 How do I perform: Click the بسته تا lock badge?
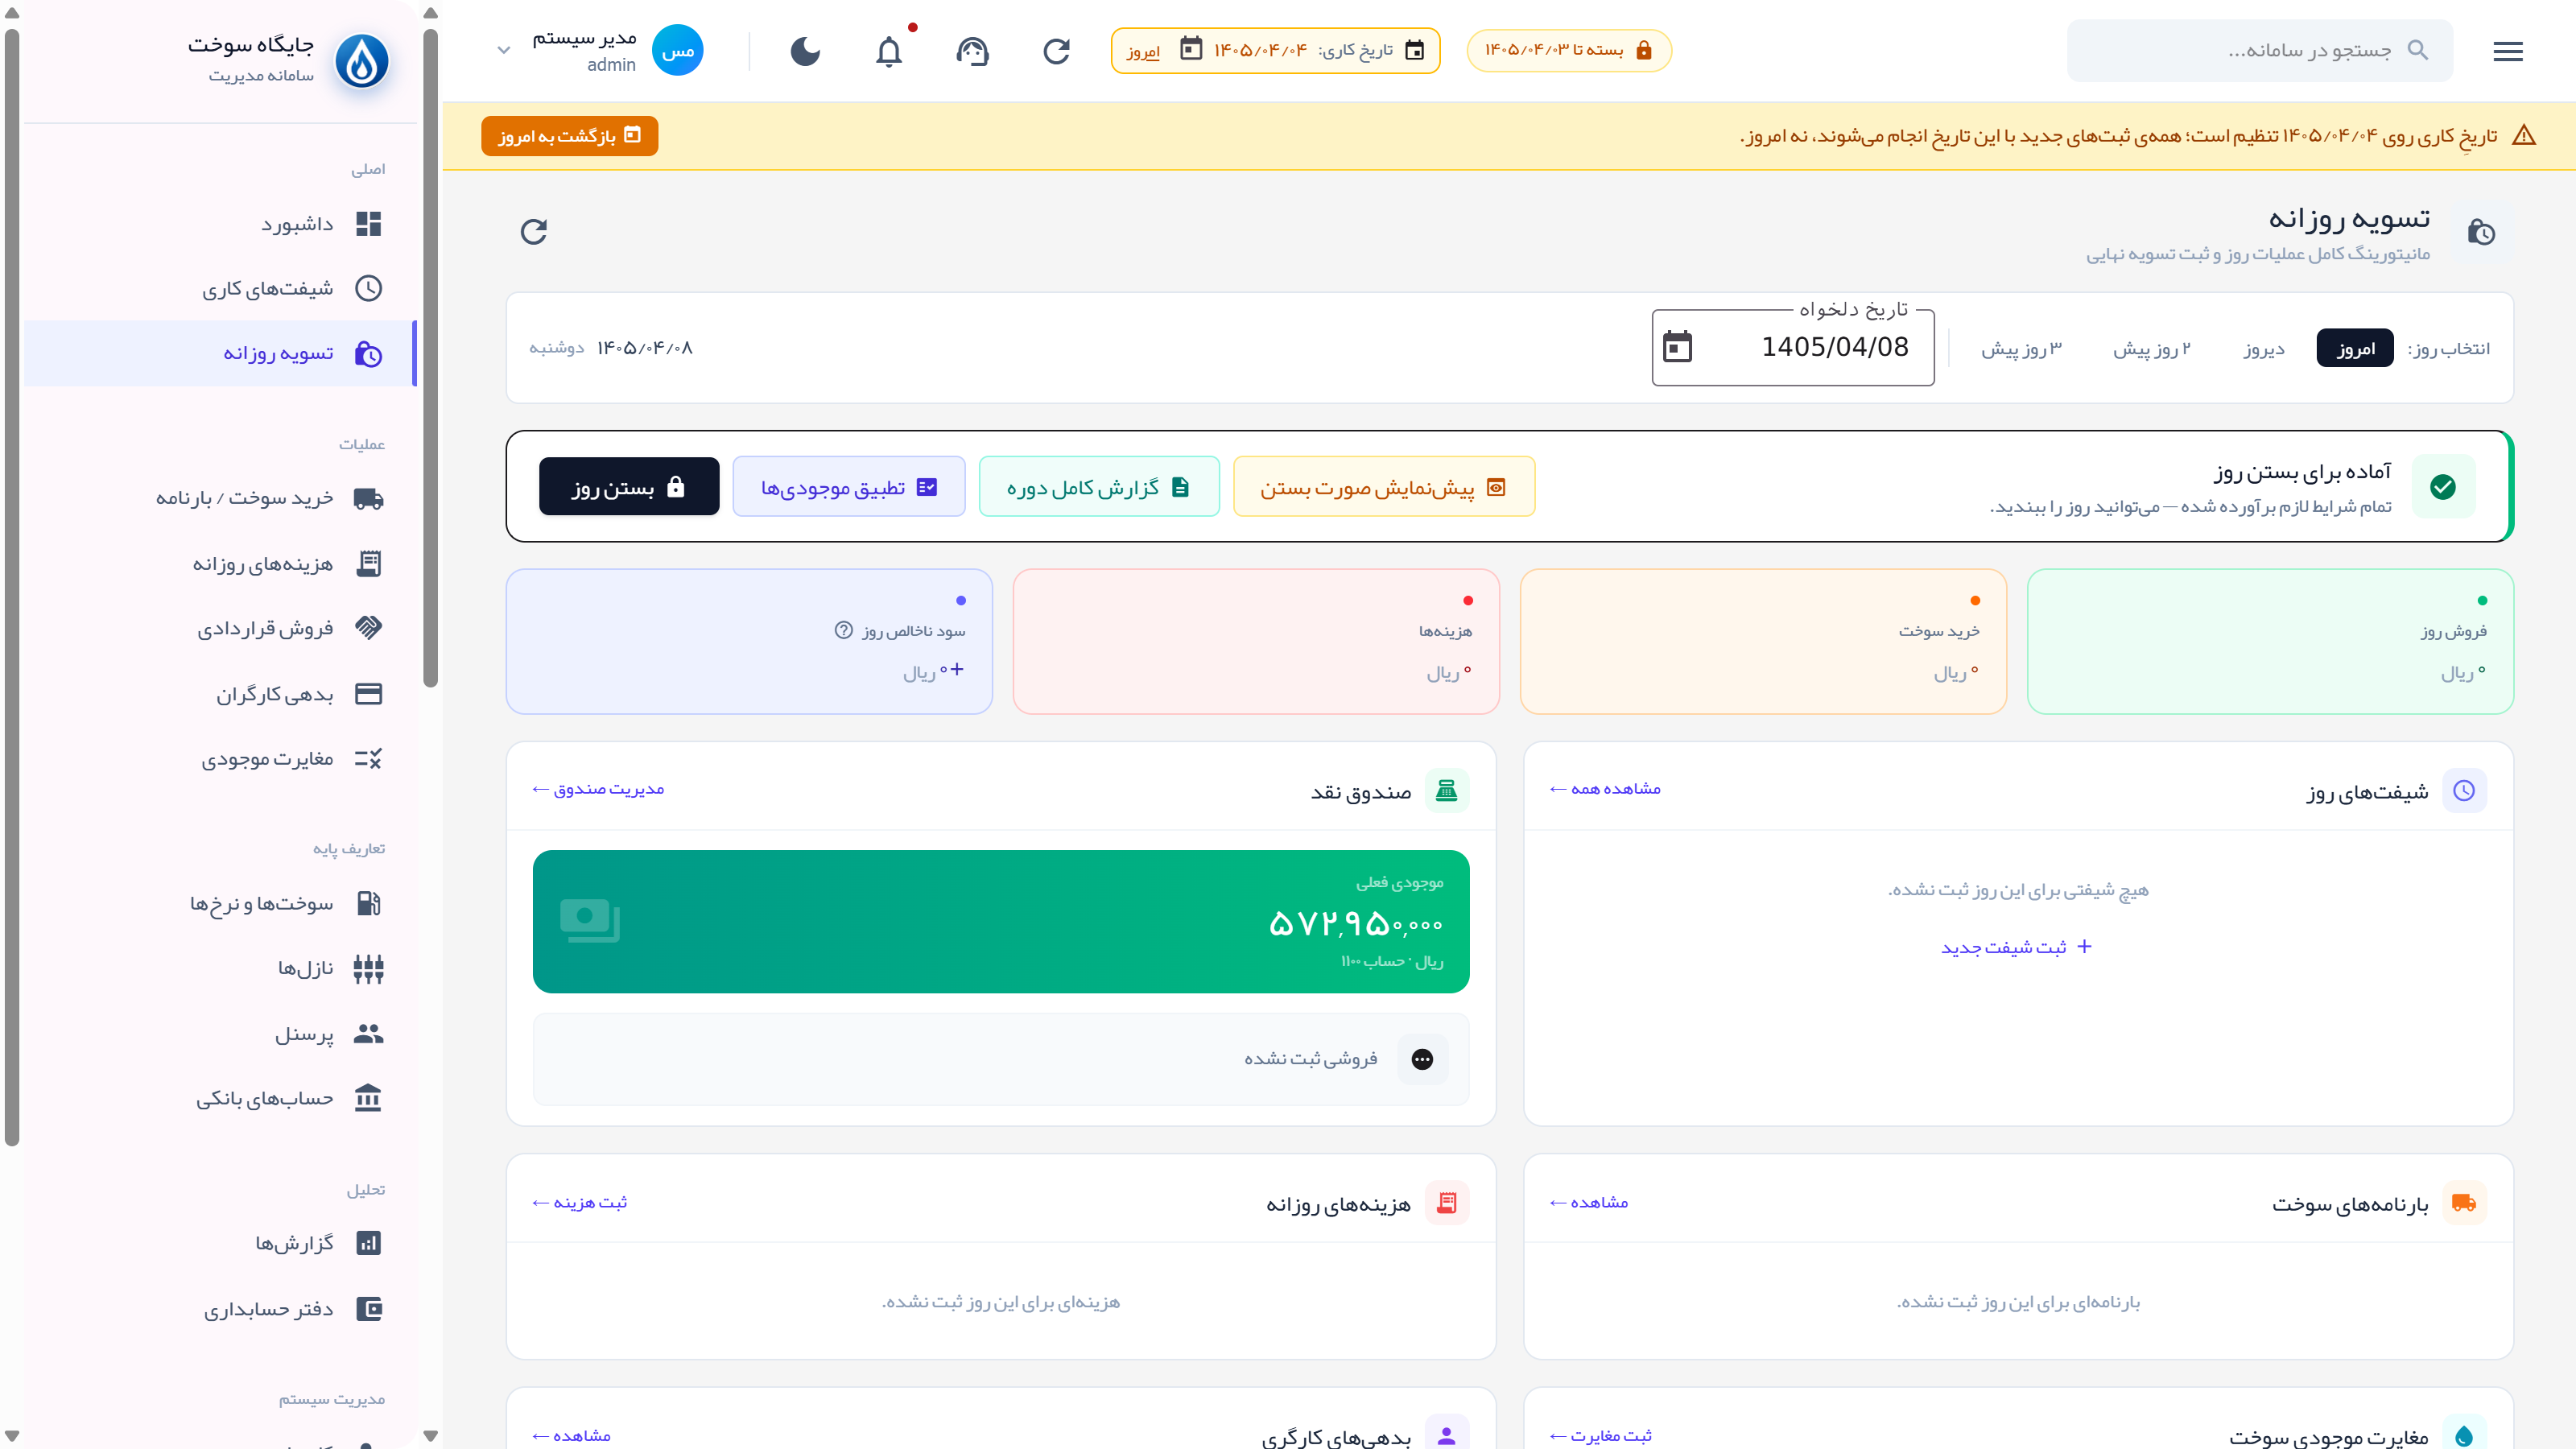[1568, 50]
